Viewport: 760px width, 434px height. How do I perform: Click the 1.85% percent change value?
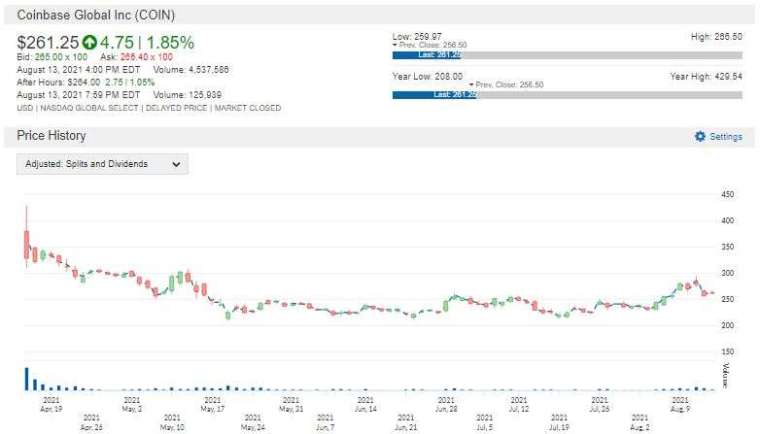click(x=170, y=43)
